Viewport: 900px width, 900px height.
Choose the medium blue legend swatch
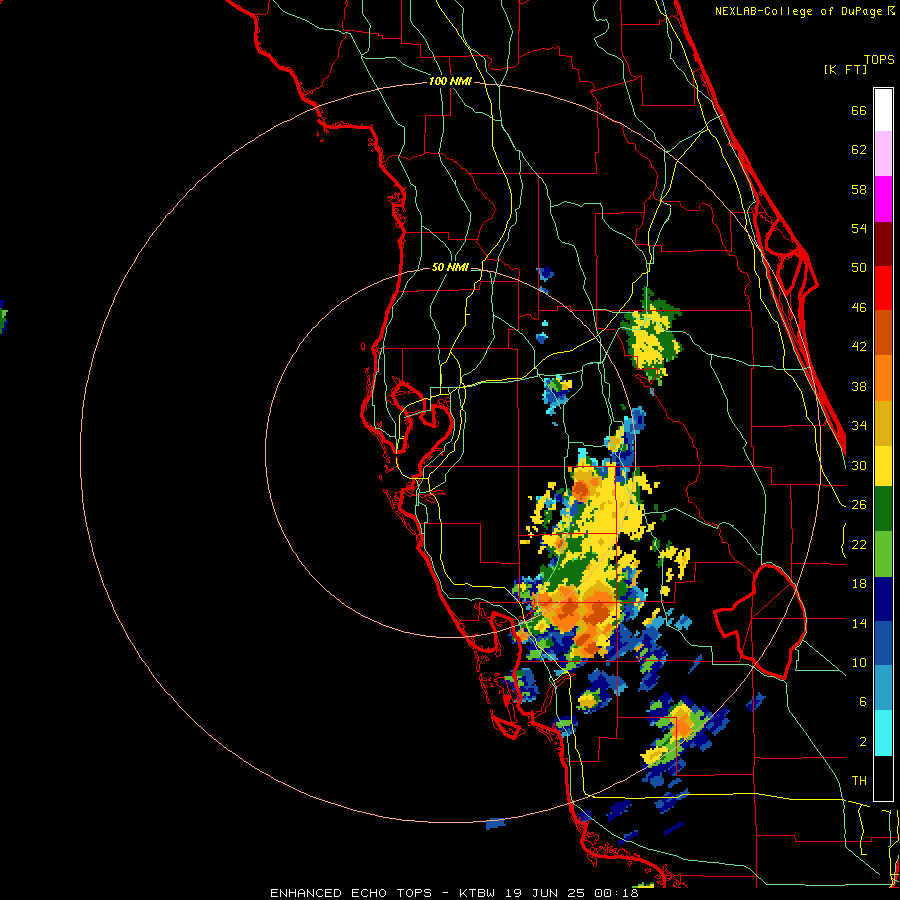coord(883,644)
